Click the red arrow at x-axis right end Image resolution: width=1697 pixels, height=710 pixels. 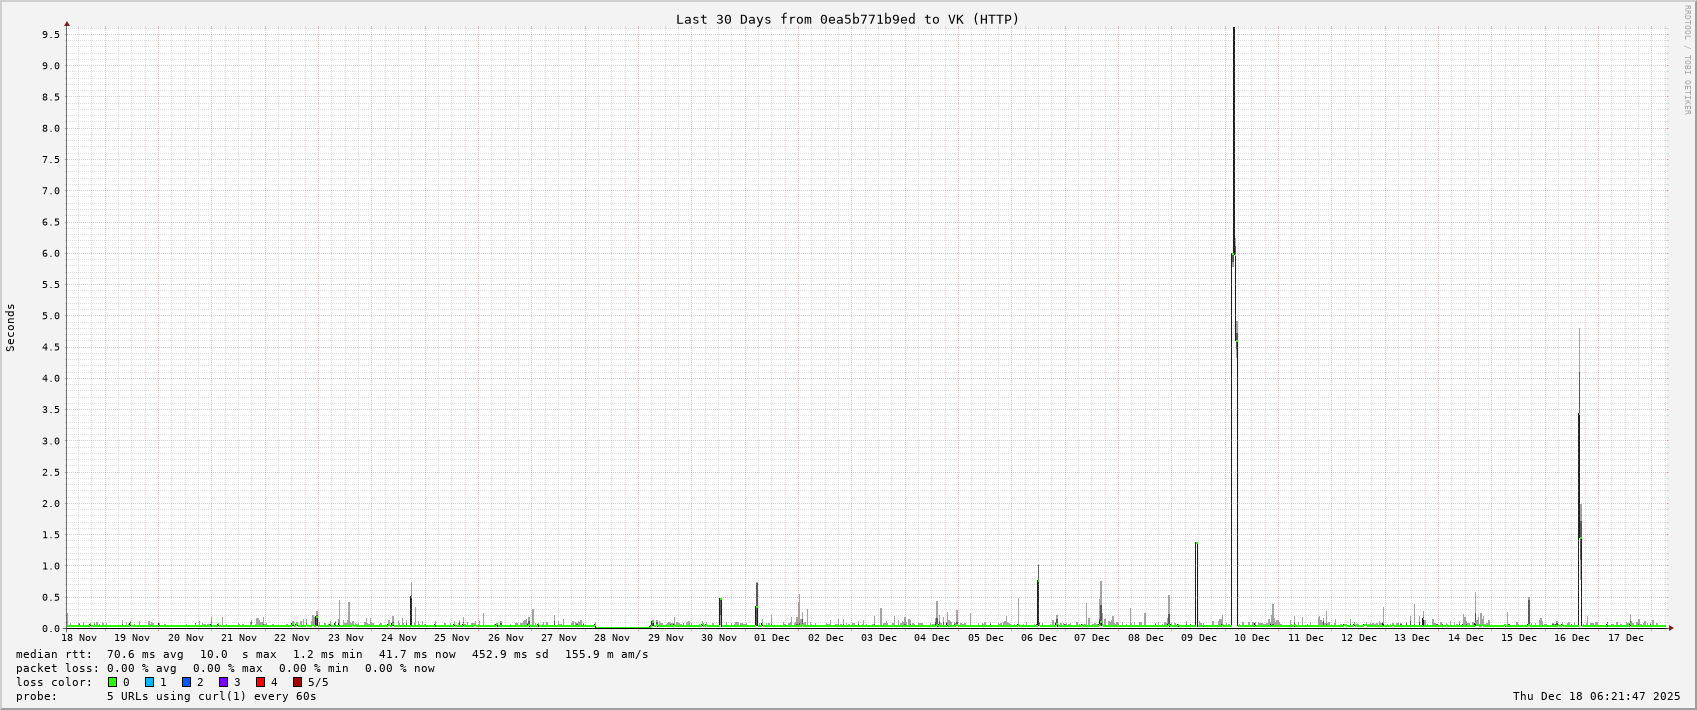(x=1671, y=628)
